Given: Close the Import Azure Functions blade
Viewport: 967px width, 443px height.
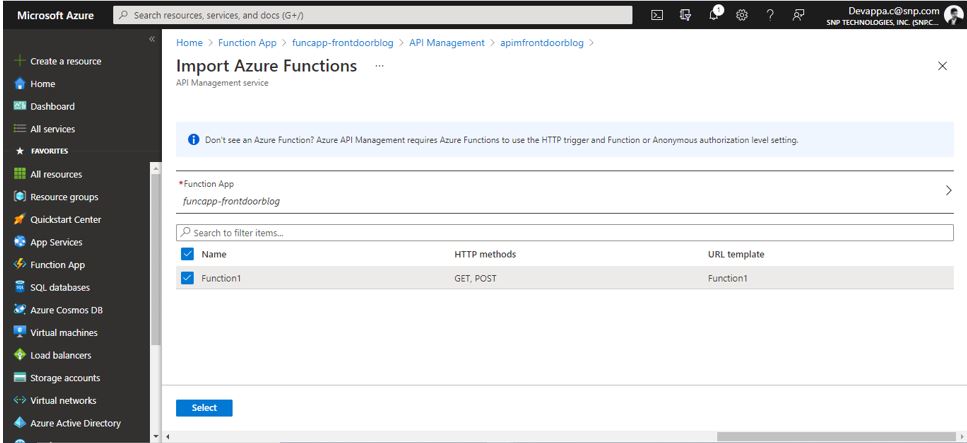Looking at the screenshot, I should (x=942, y=66).
